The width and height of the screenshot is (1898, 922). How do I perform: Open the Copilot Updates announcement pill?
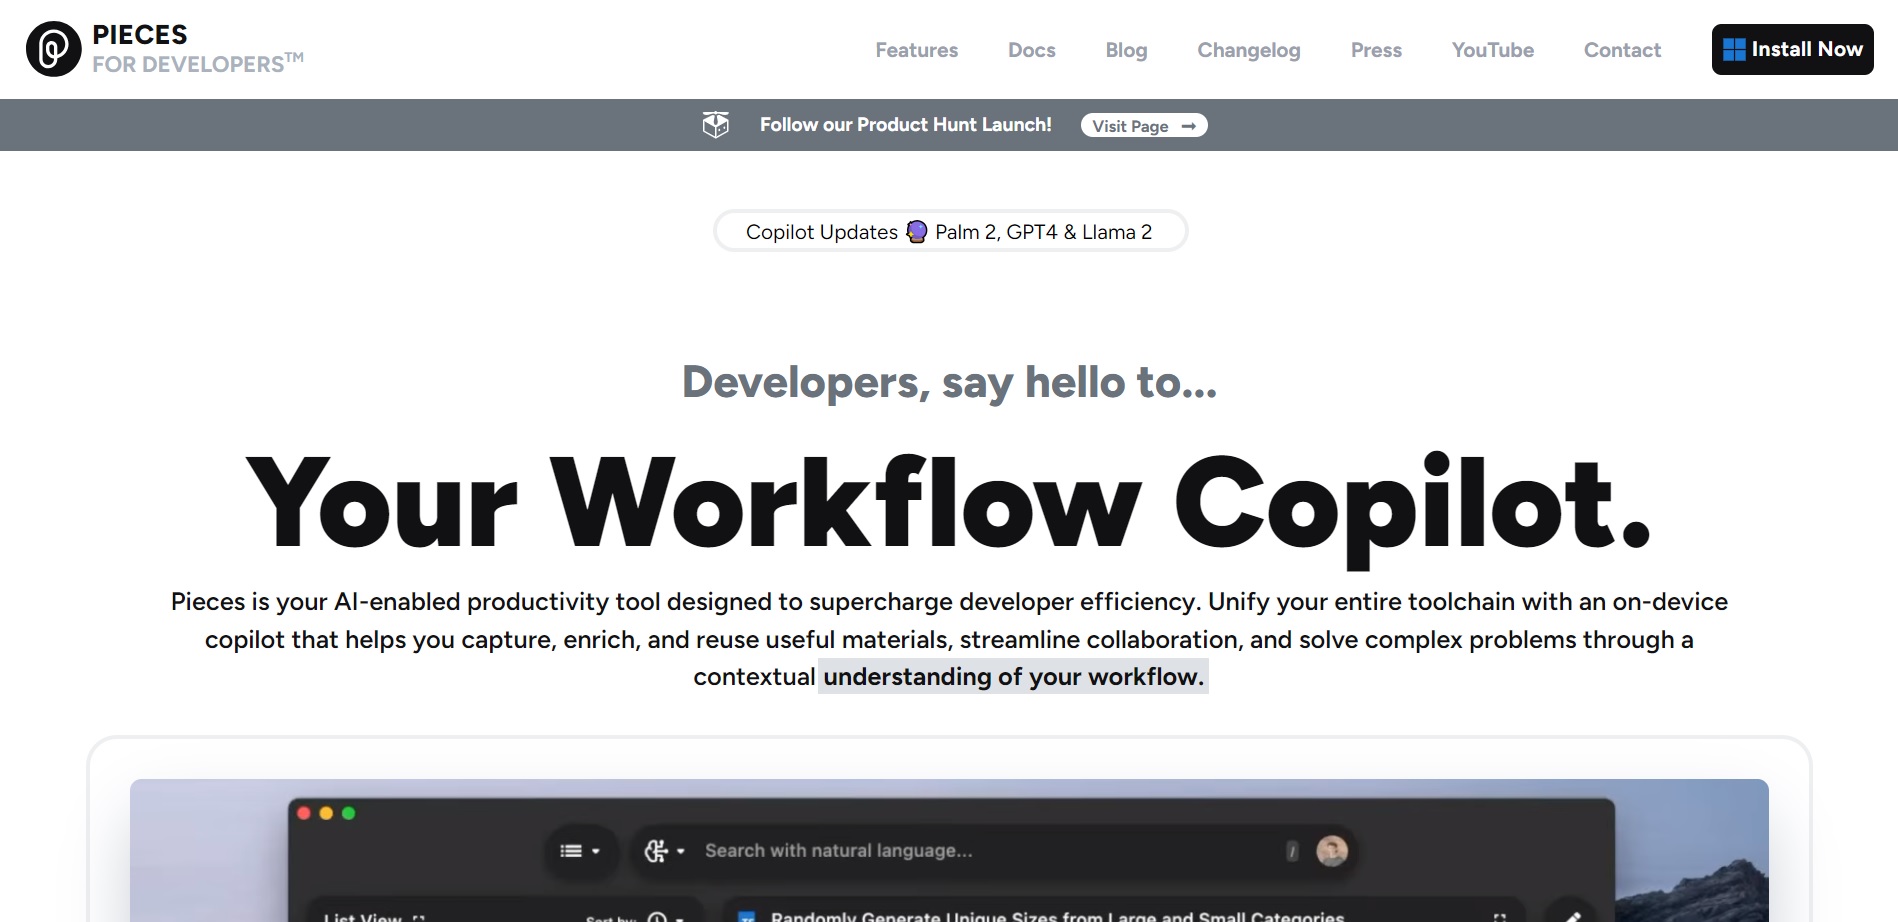950,231
